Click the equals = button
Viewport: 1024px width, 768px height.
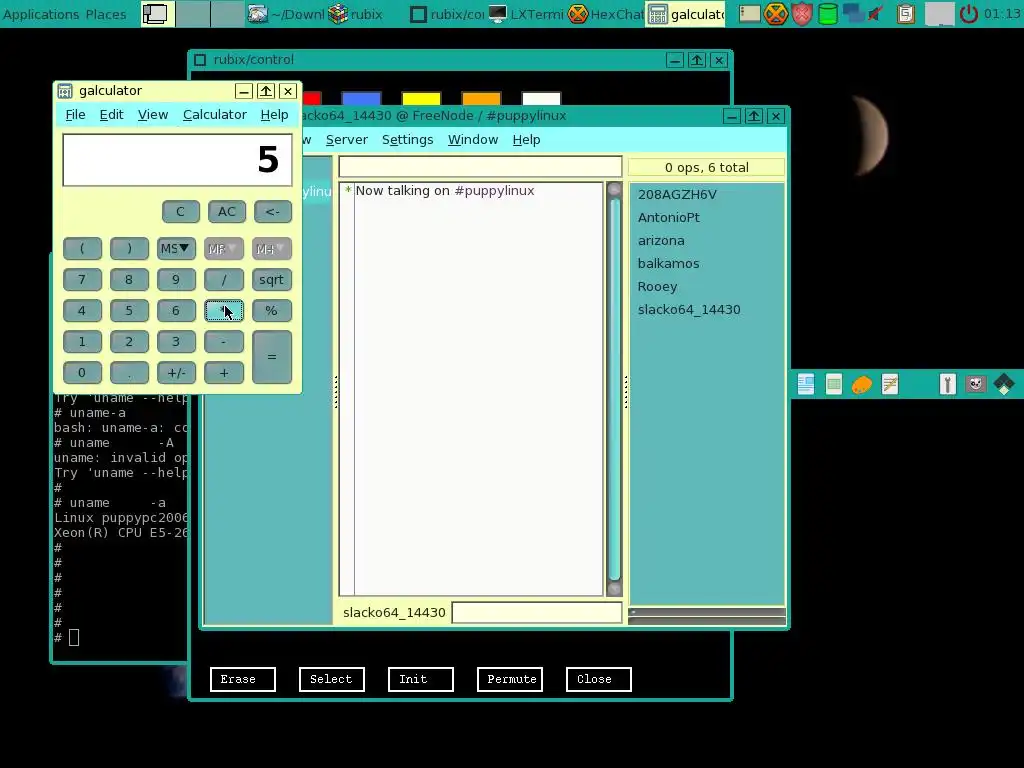[271, 357]
